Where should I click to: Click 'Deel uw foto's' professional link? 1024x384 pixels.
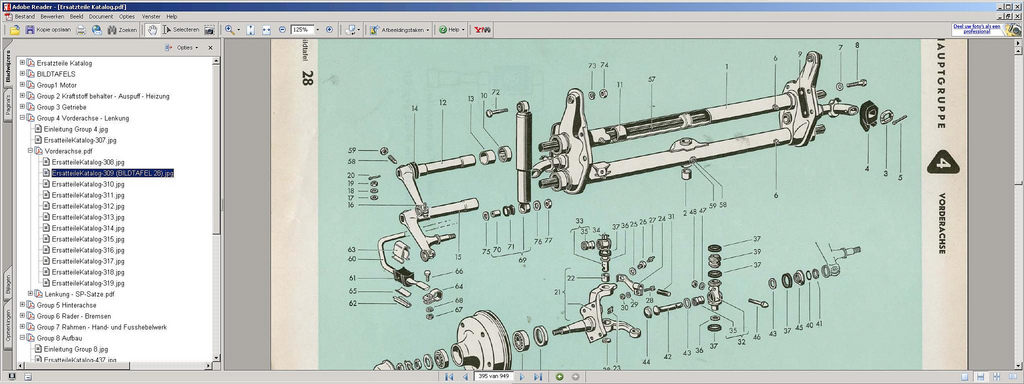[977, 29]
